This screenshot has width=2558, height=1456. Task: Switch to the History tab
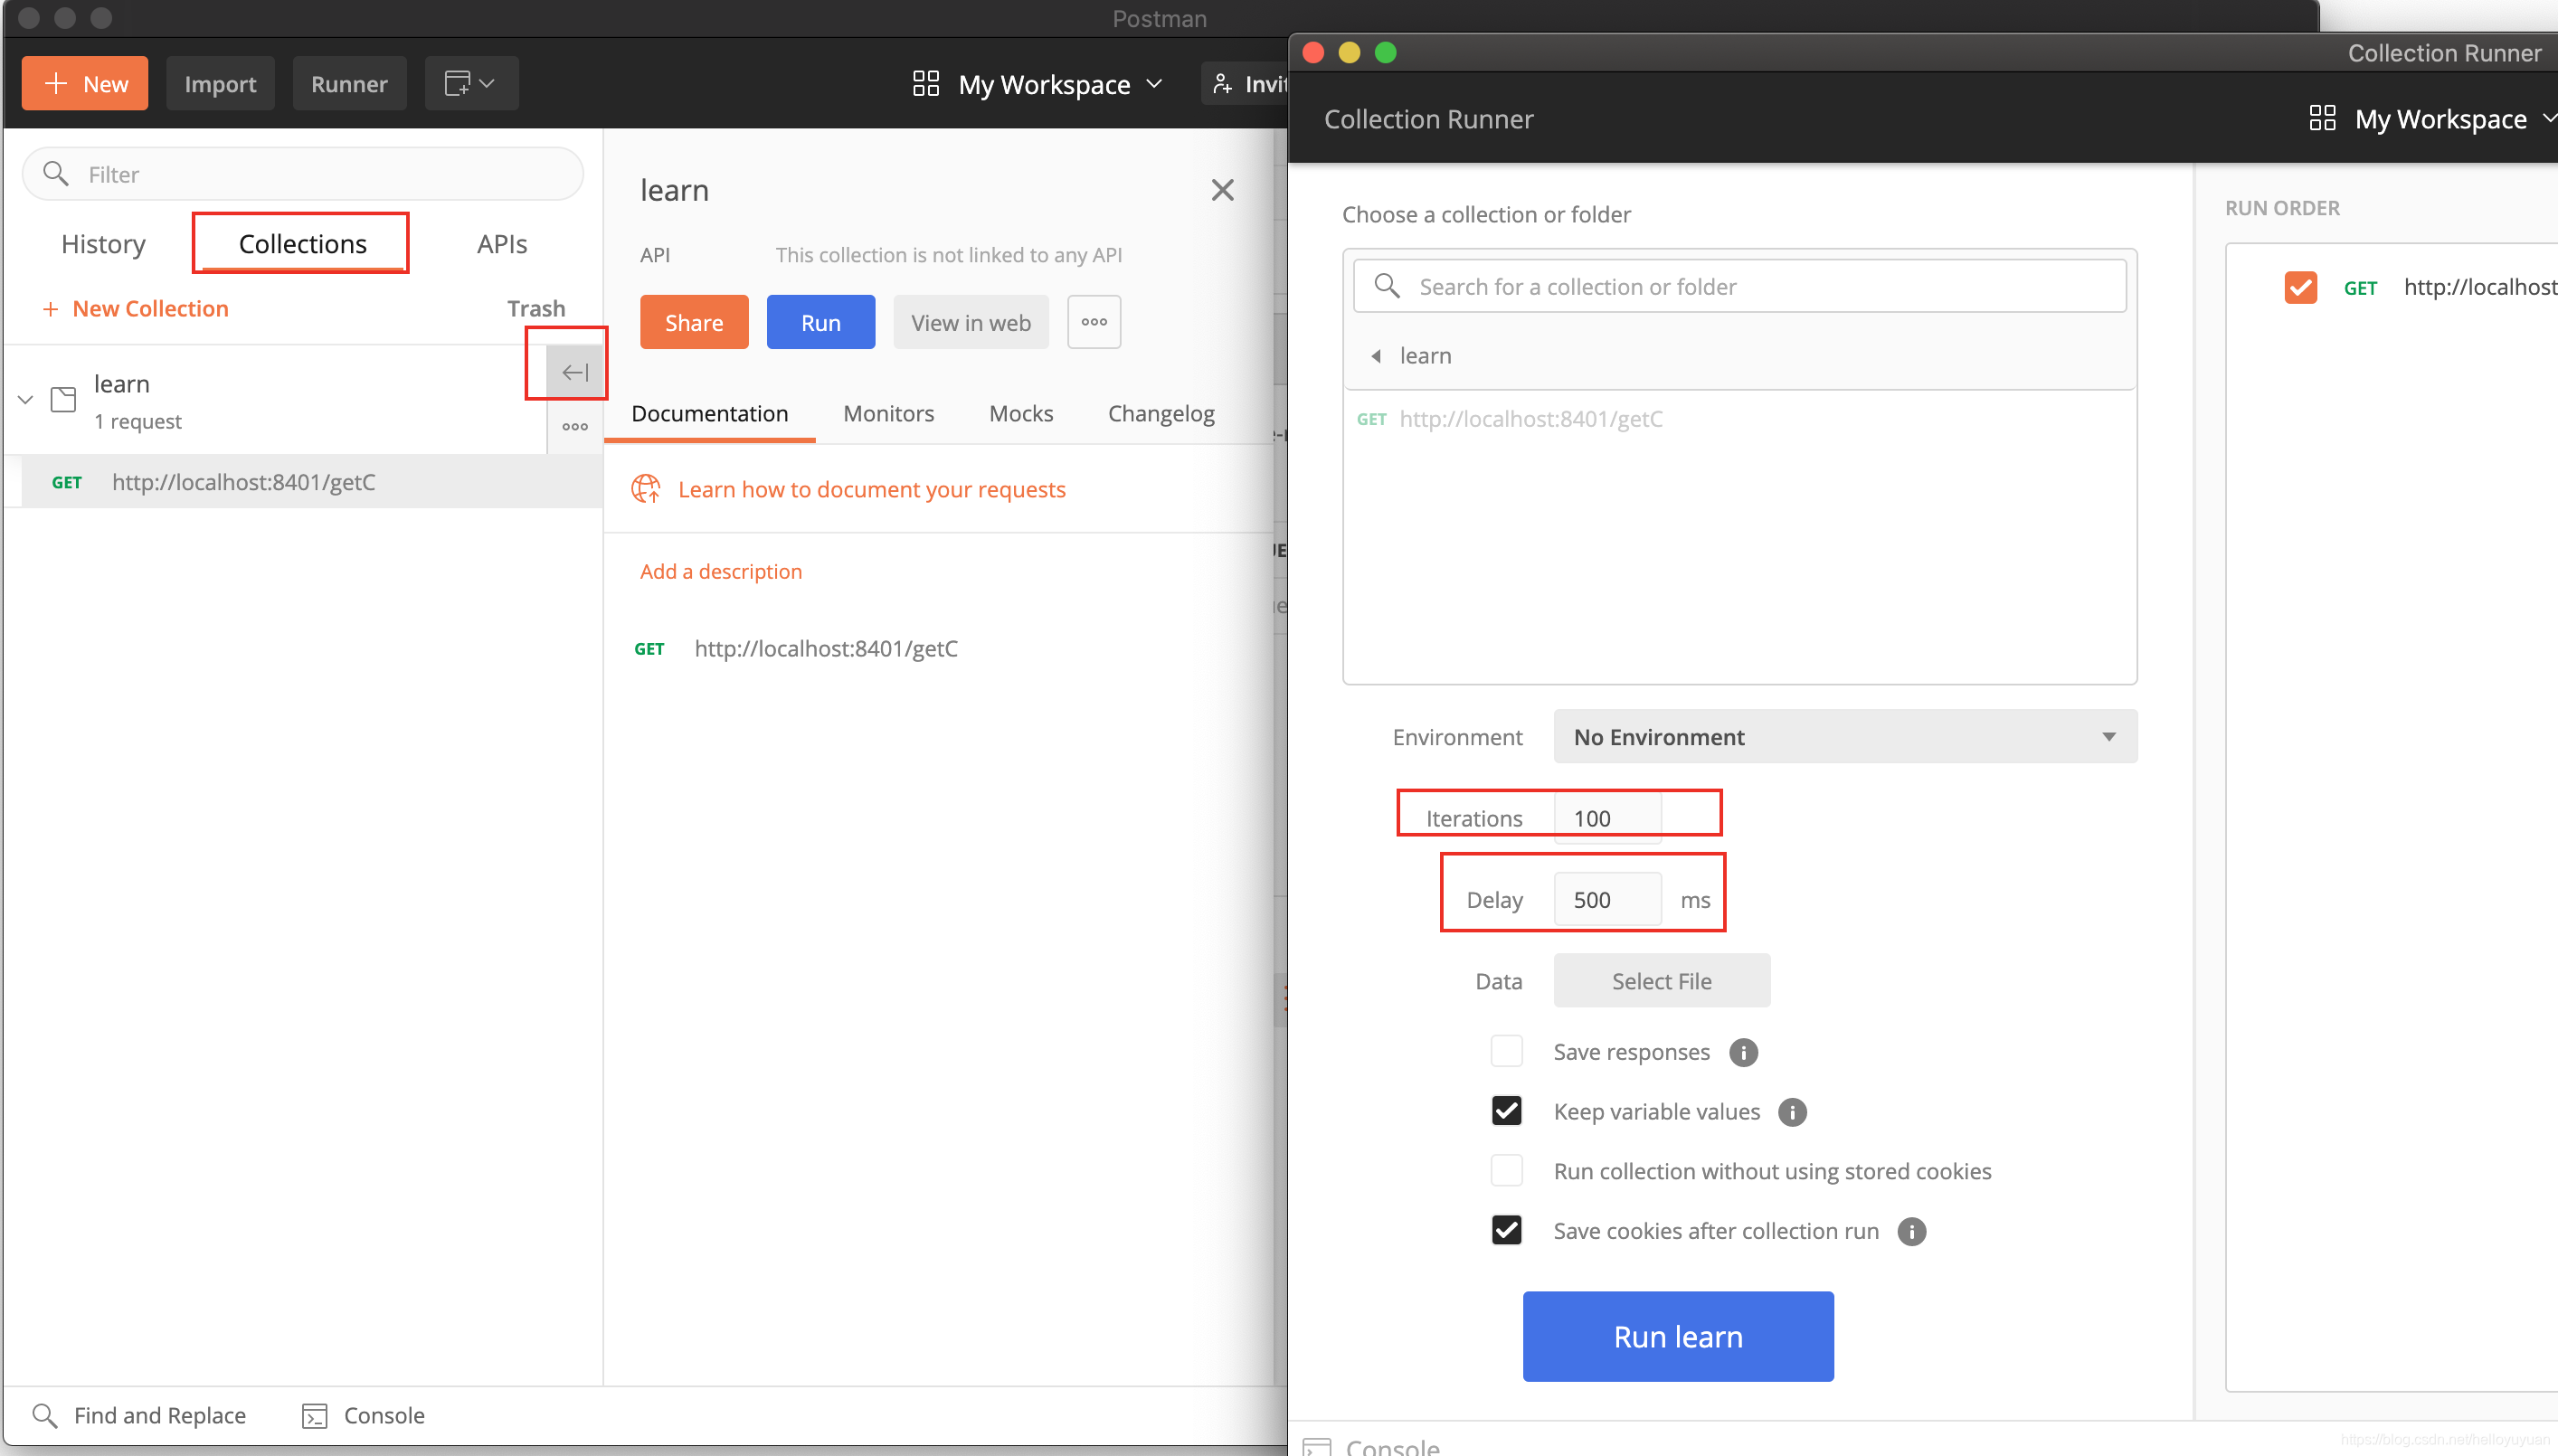point(103,244)
